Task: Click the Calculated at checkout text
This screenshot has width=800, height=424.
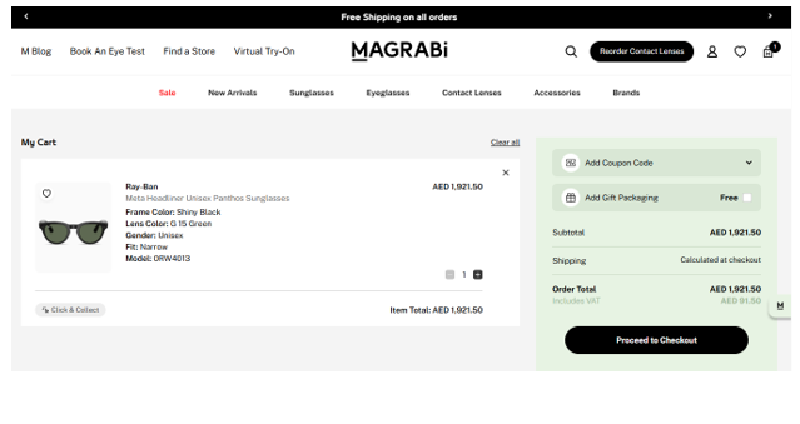Action: (720, 260)
